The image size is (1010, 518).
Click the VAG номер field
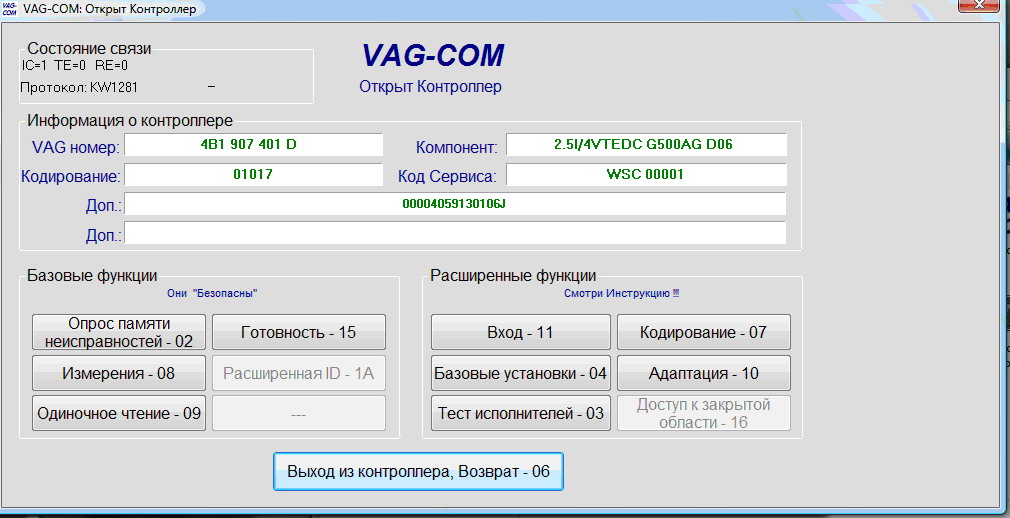tap(253, 145)
